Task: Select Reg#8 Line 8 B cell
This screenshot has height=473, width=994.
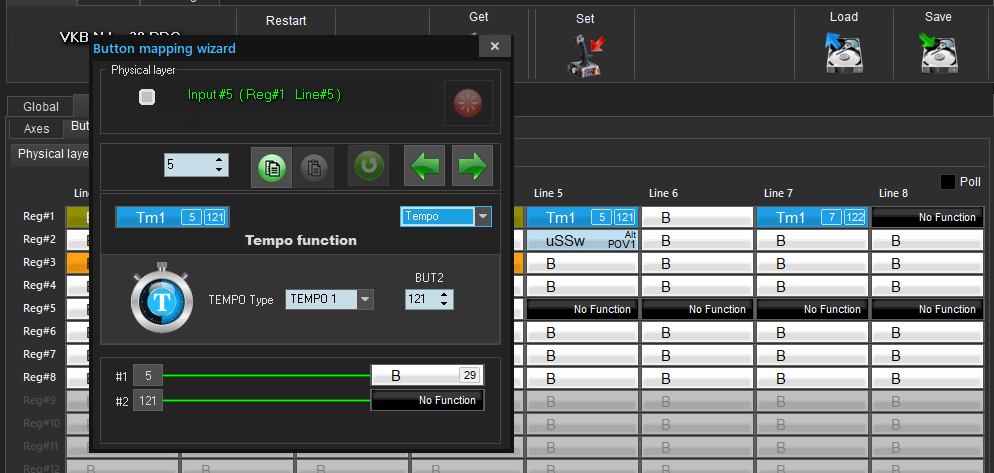Action: point(927,378)
